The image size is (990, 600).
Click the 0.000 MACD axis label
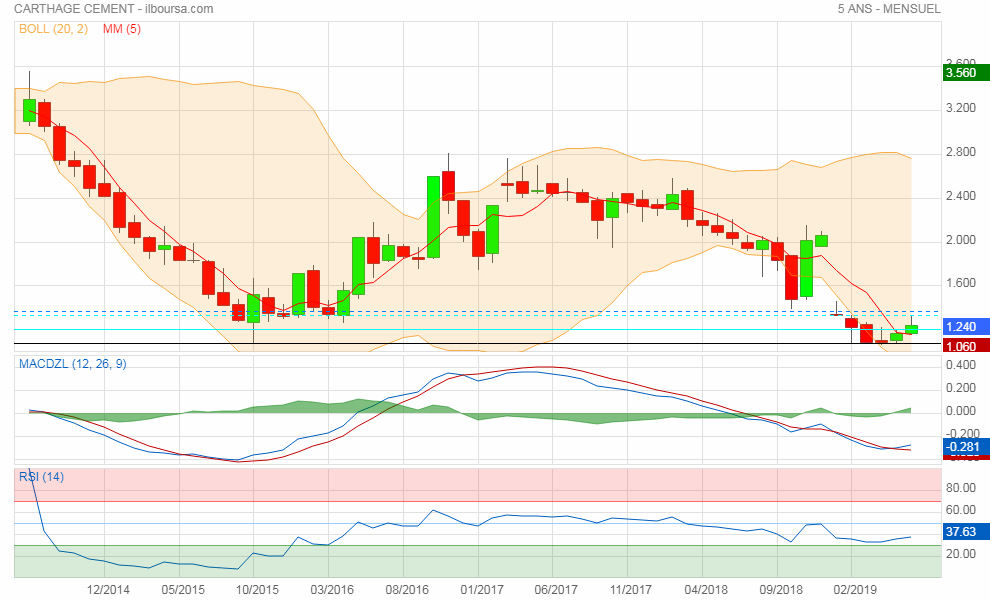pos(961,411)
